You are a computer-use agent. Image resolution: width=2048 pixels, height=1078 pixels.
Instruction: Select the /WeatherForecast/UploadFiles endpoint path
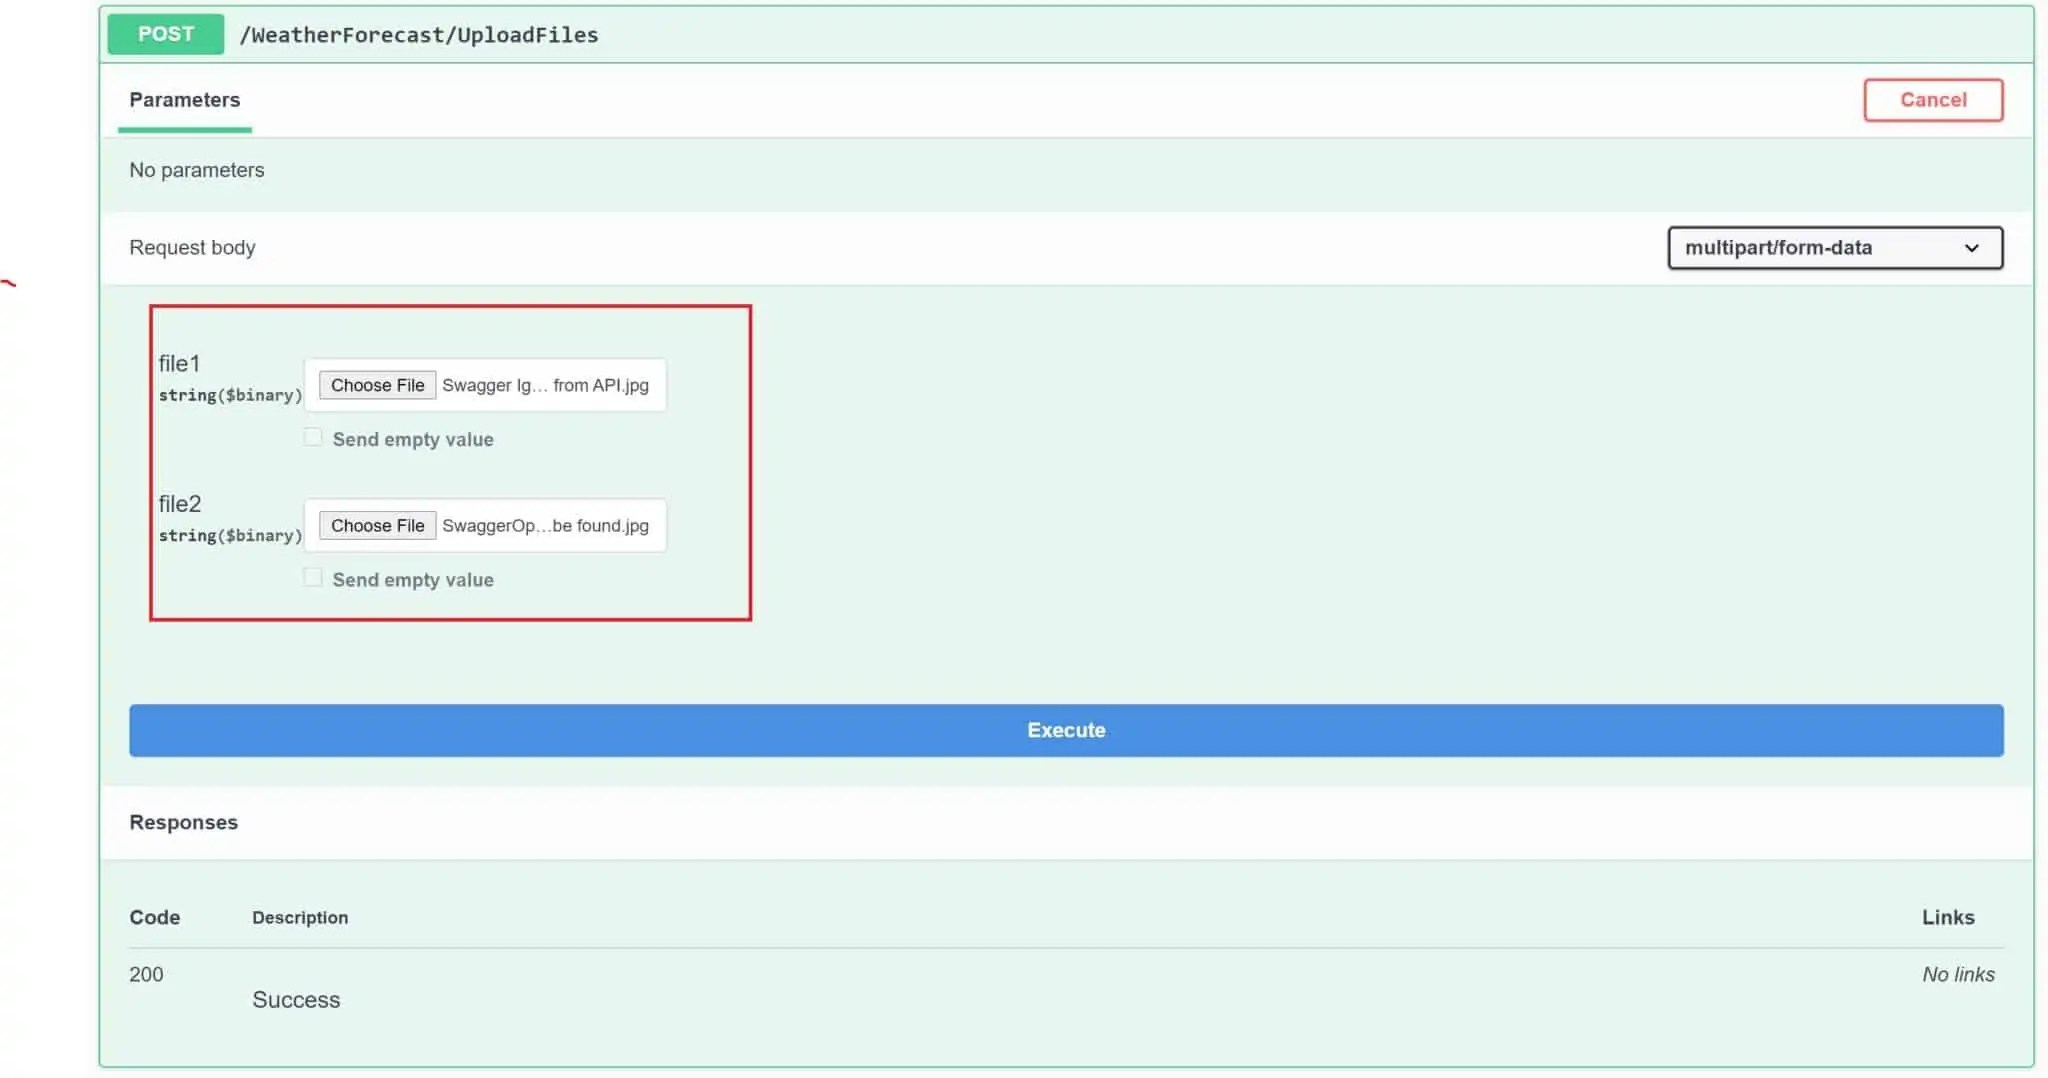[x=419, y=34]
